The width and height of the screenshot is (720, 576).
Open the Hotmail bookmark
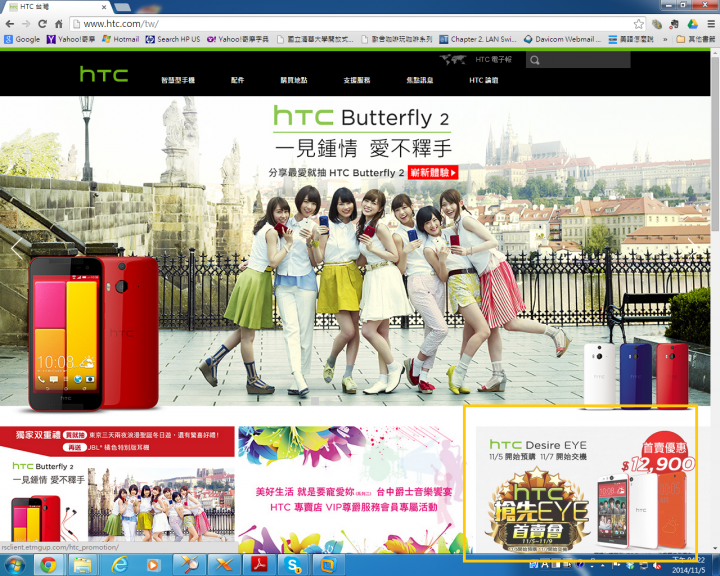(x=121, y=40)
